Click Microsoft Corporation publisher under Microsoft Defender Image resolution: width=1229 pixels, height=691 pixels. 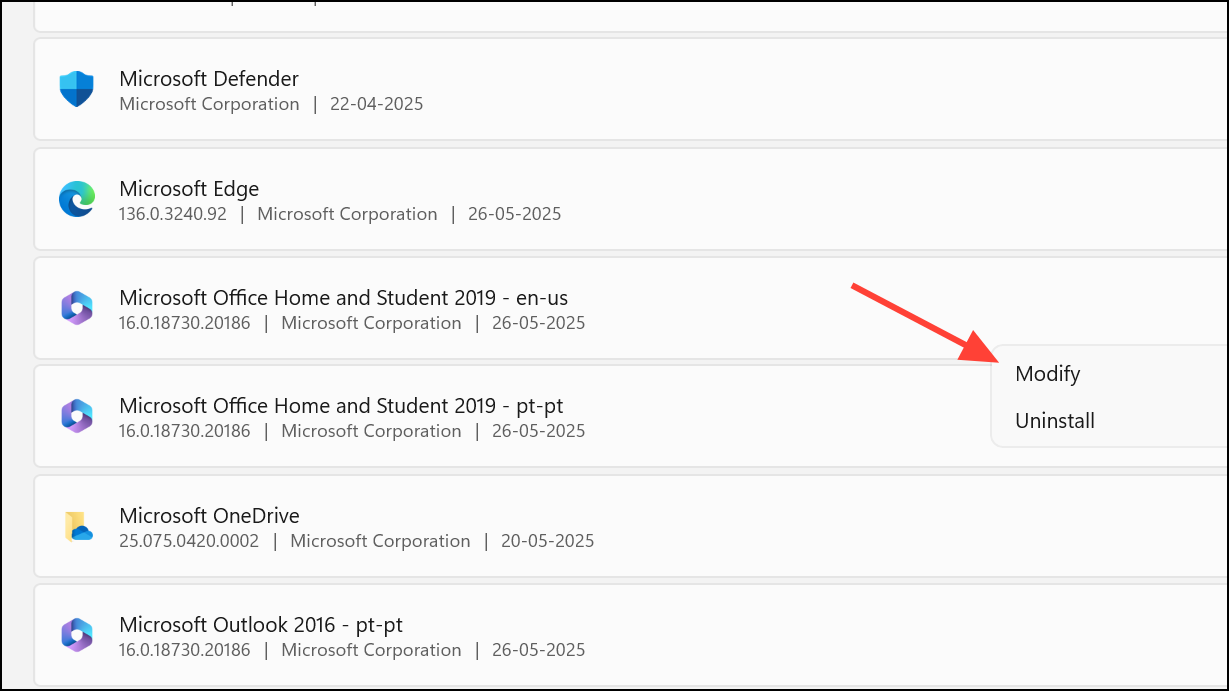pos(209,104)
